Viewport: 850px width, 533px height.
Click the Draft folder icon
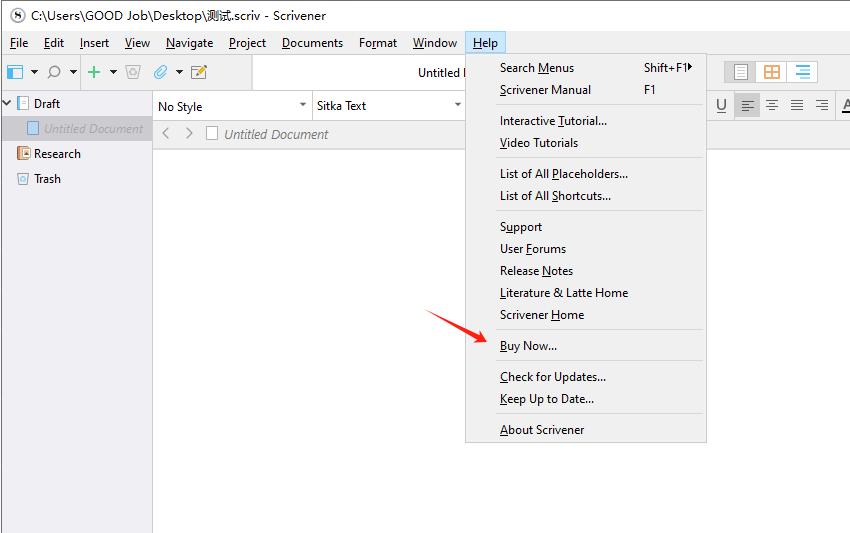click(x=23, y=103)
